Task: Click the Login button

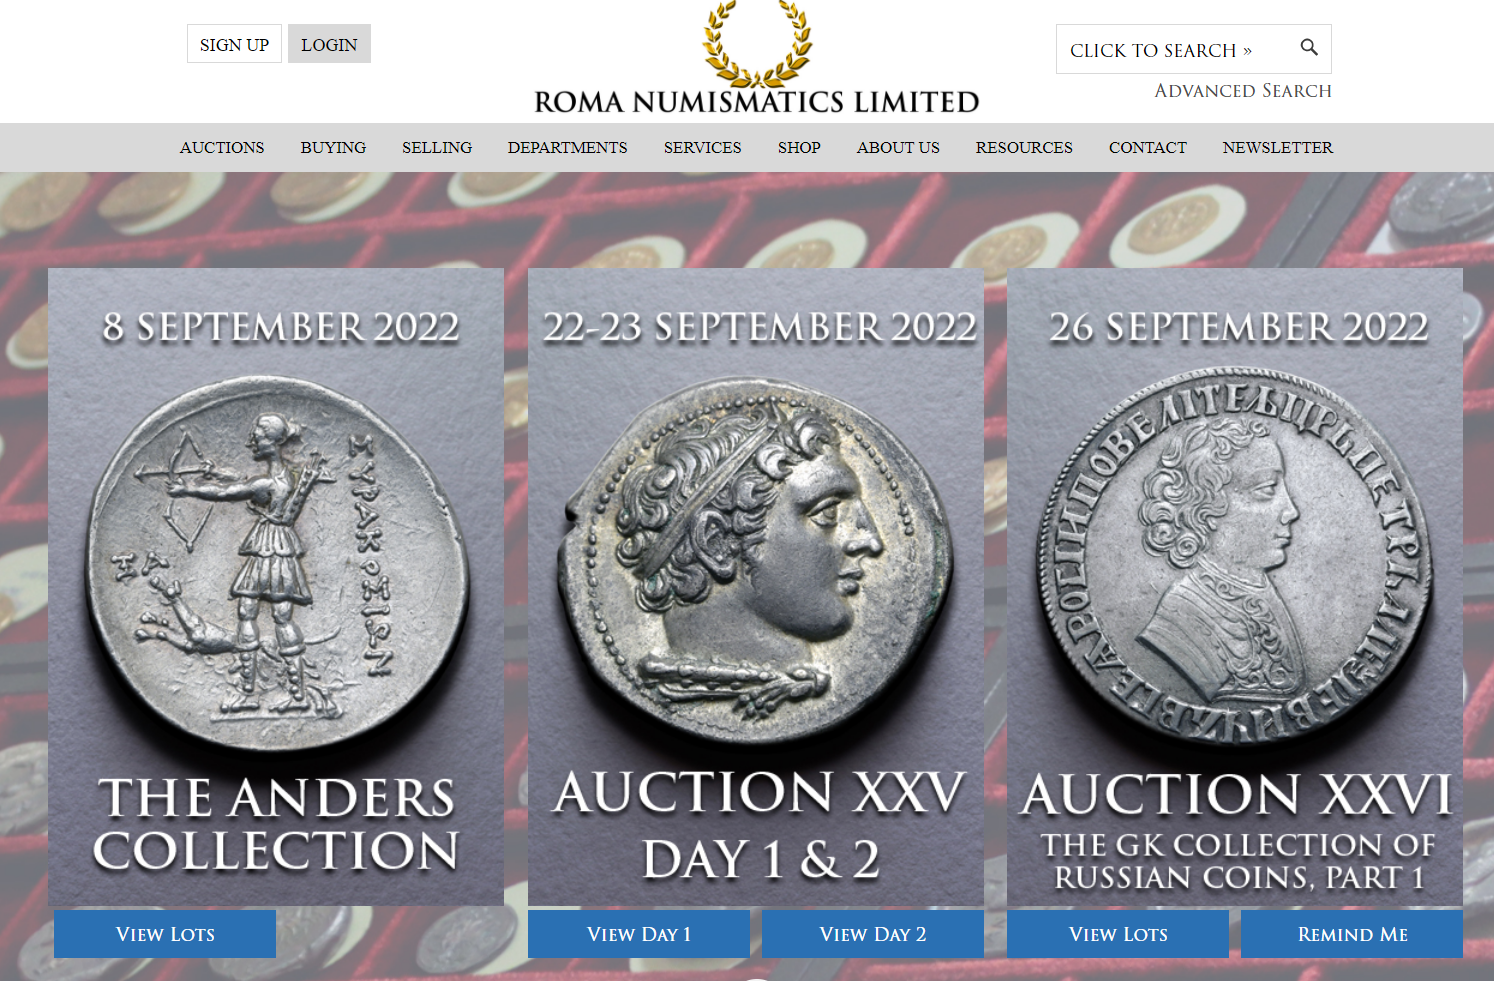Action: click(329, 44)
